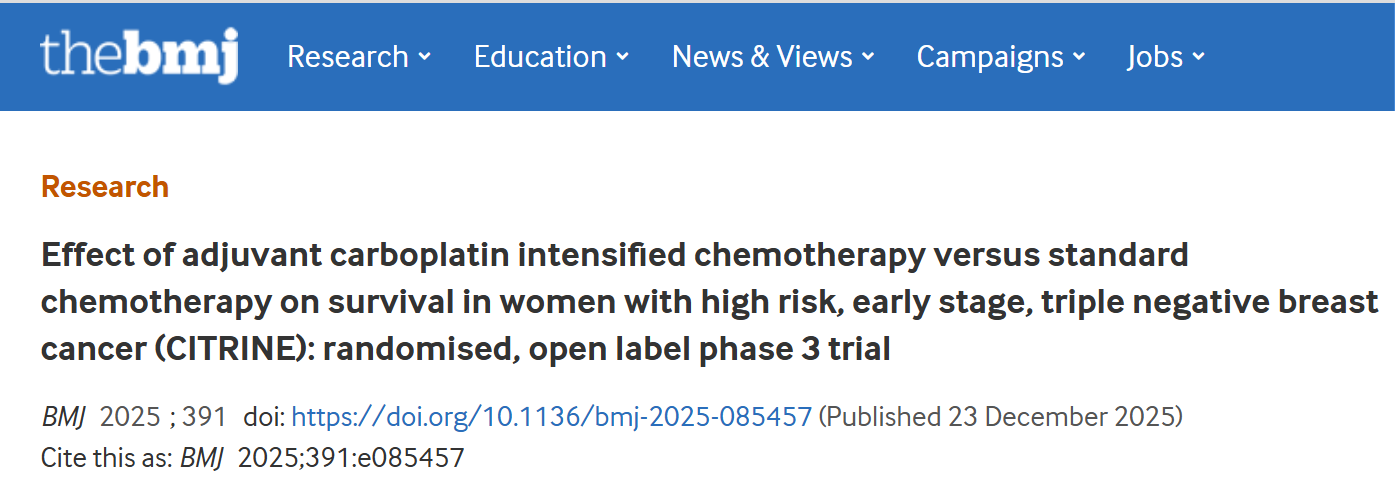This screenshot has height=477, width=1395.
Task: Click the thebmj logo
Action: pyautogui.click(x=139, y=56)
